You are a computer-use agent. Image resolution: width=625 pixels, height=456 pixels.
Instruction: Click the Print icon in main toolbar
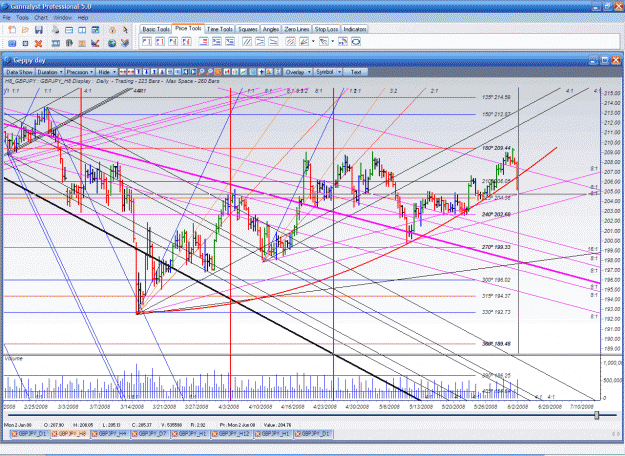pos(55,30)
